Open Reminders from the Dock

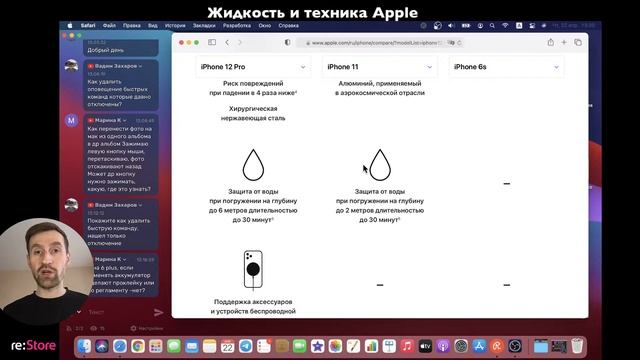coord(264,346)
